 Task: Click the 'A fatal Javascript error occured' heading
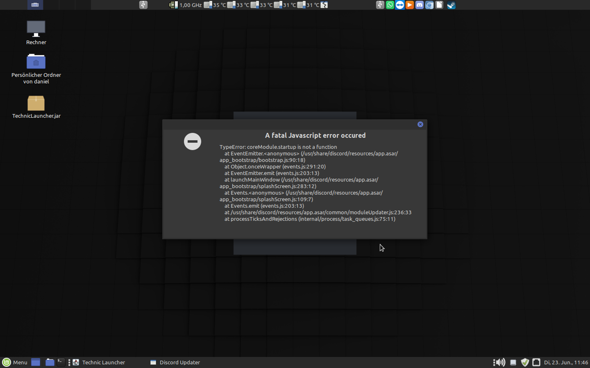pyautogui.click(x=315, y=135)
